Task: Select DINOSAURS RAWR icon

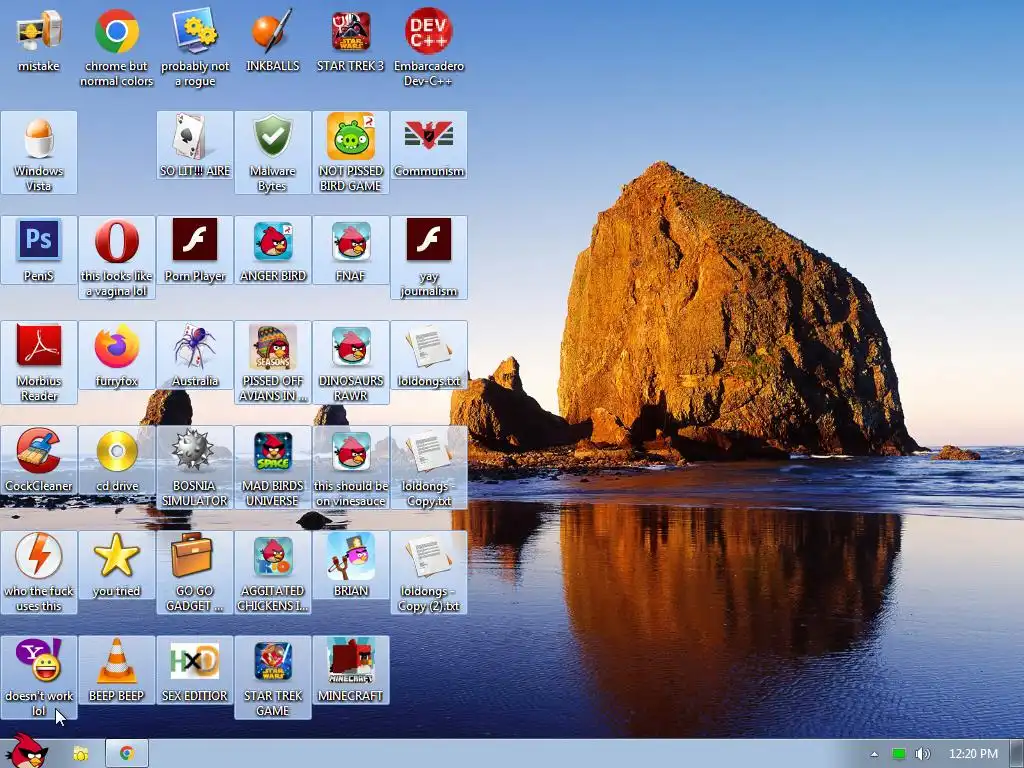Action: pyautogui.click(x=351, y=345)
